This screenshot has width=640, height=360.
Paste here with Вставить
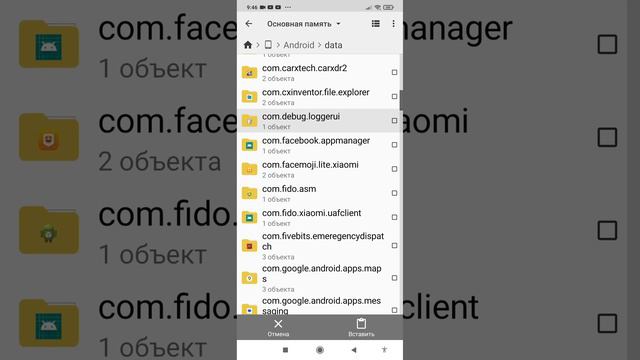point(361,328)
